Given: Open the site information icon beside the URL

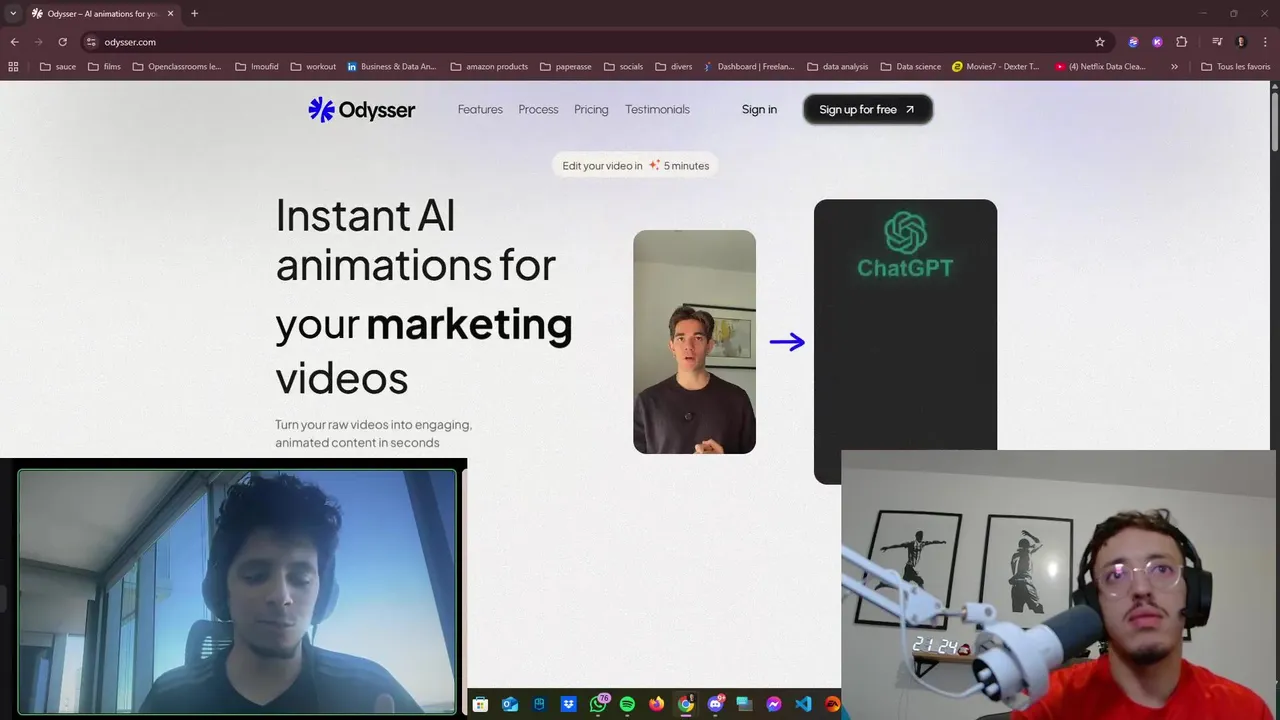Looking at the screenshot, I should (91, 42).
